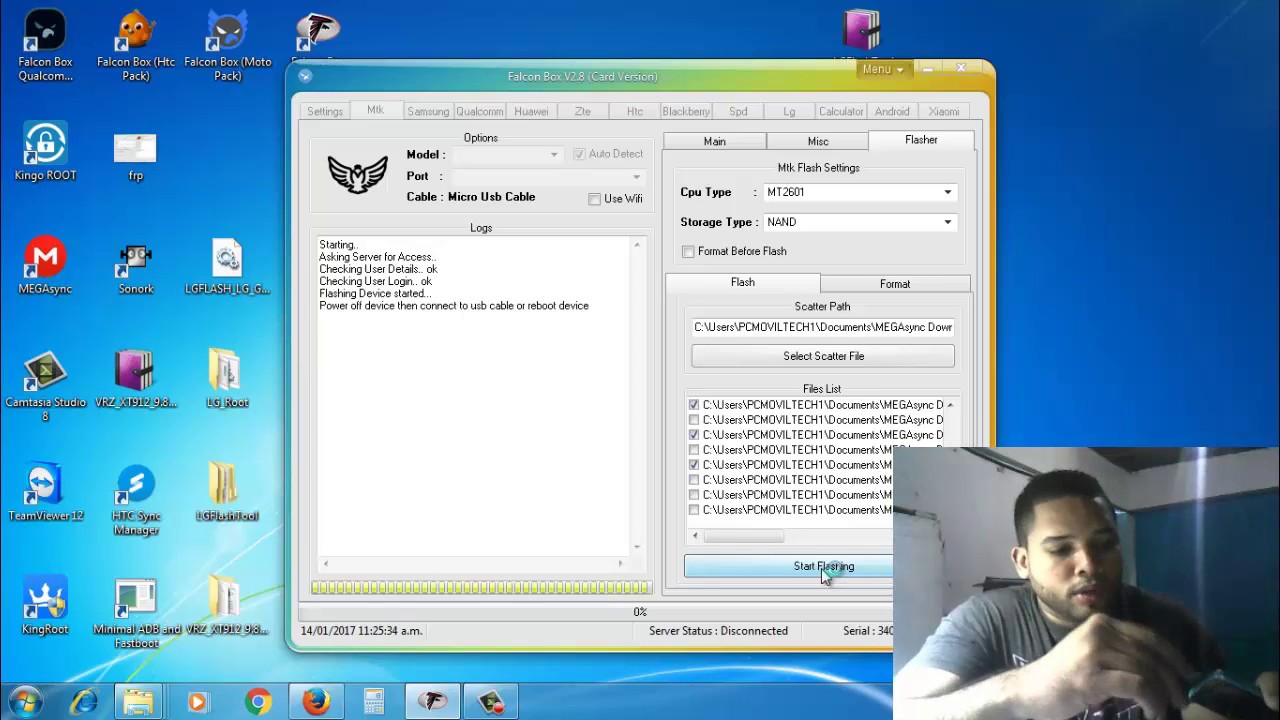This screenshot has height=720, width=1280.
Task: Open Sonork desktop shortcut
Action: pyautogui.click(x=136, y=266)
